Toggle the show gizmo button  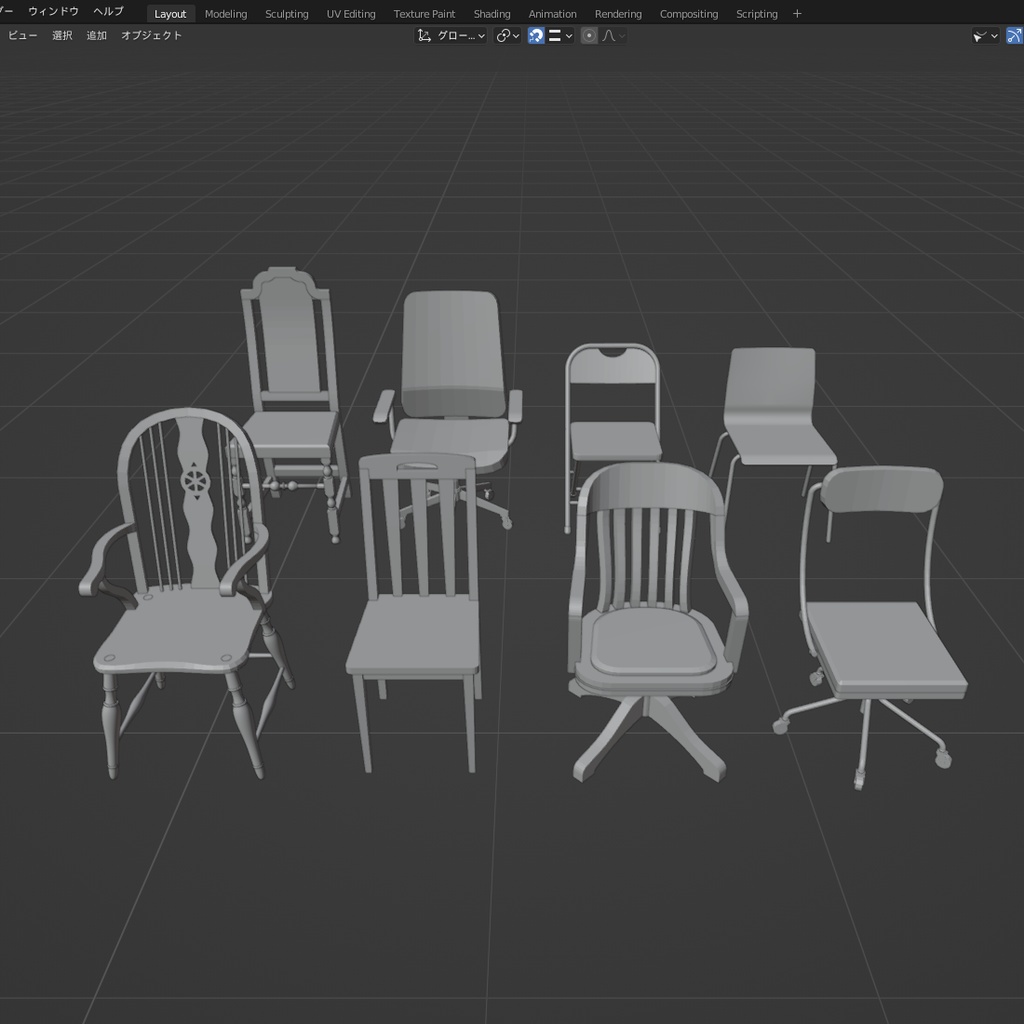[x=1014, y=35]
